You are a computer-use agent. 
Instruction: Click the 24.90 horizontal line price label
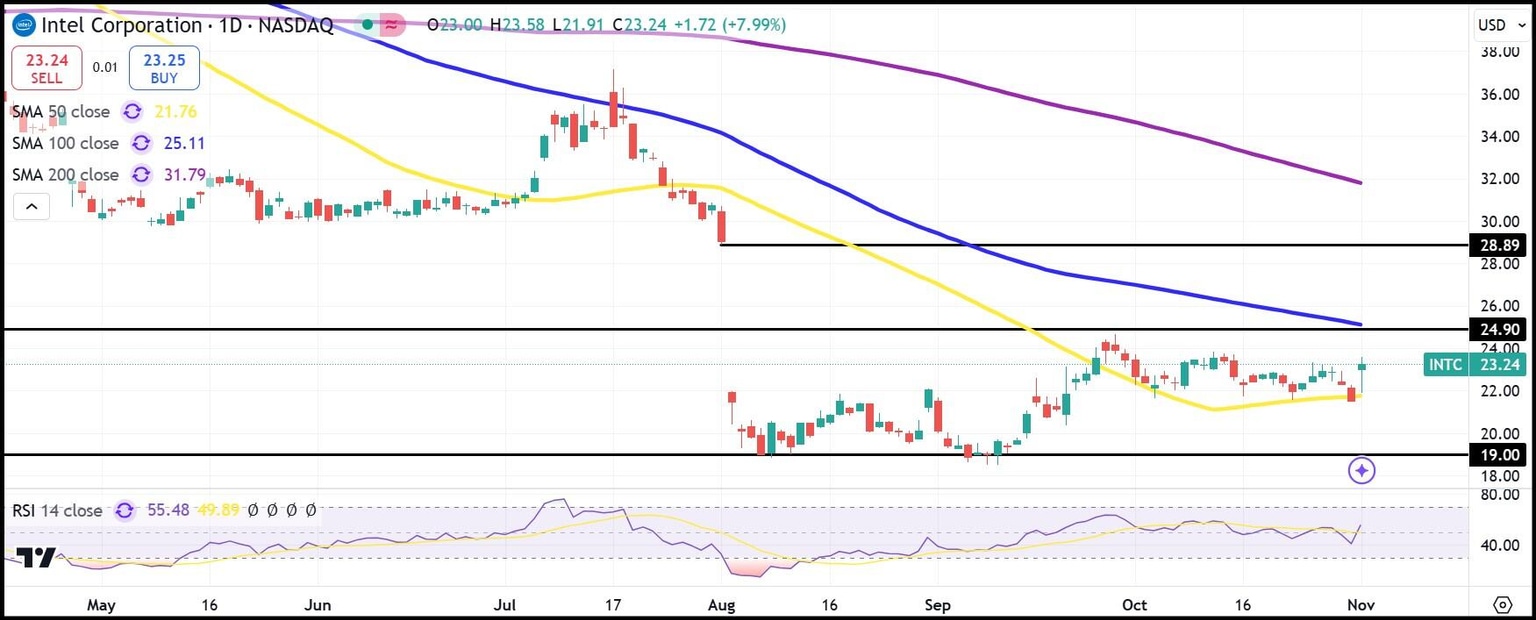tap(1496, 329)
